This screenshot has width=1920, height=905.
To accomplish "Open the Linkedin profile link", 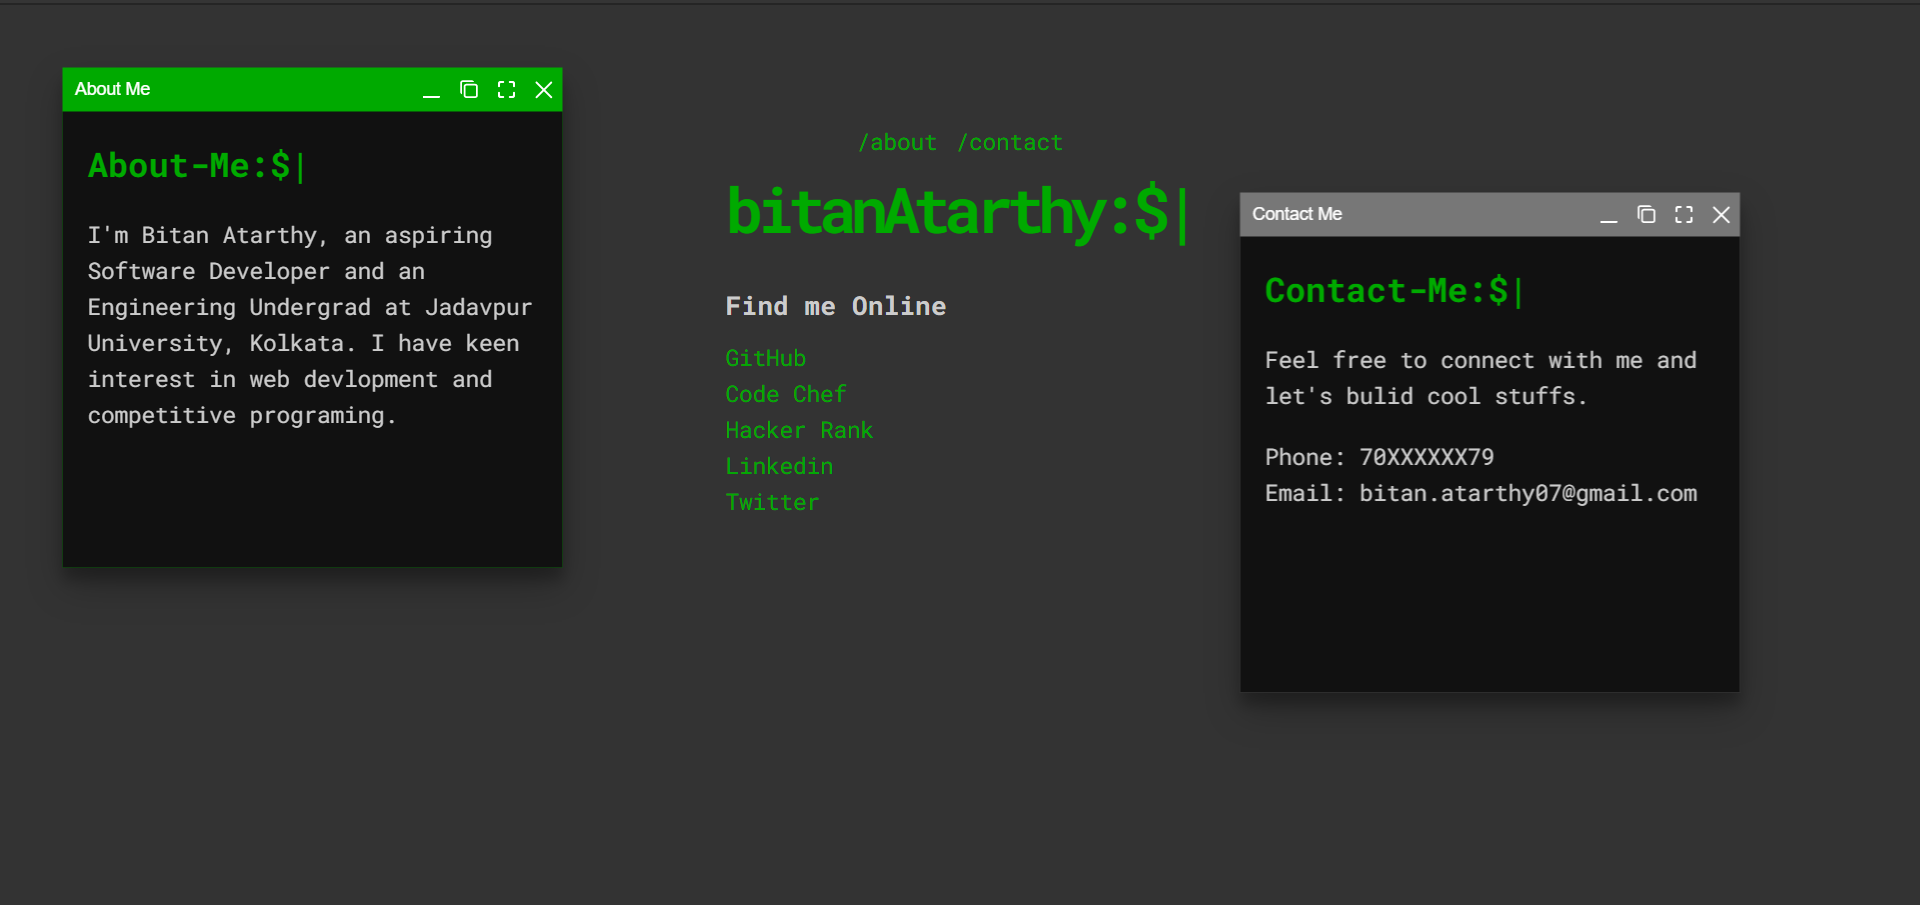I will coord(778,466).
